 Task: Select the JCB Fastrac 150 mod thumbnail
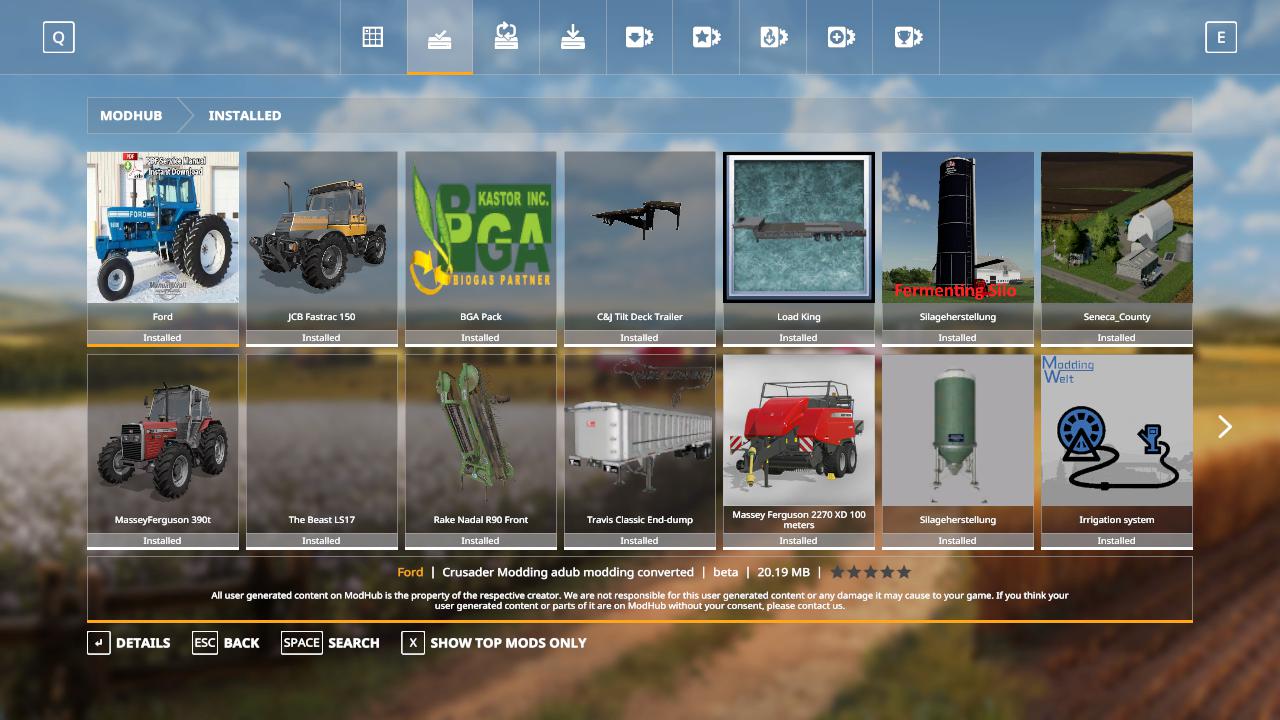click(321, 228)
